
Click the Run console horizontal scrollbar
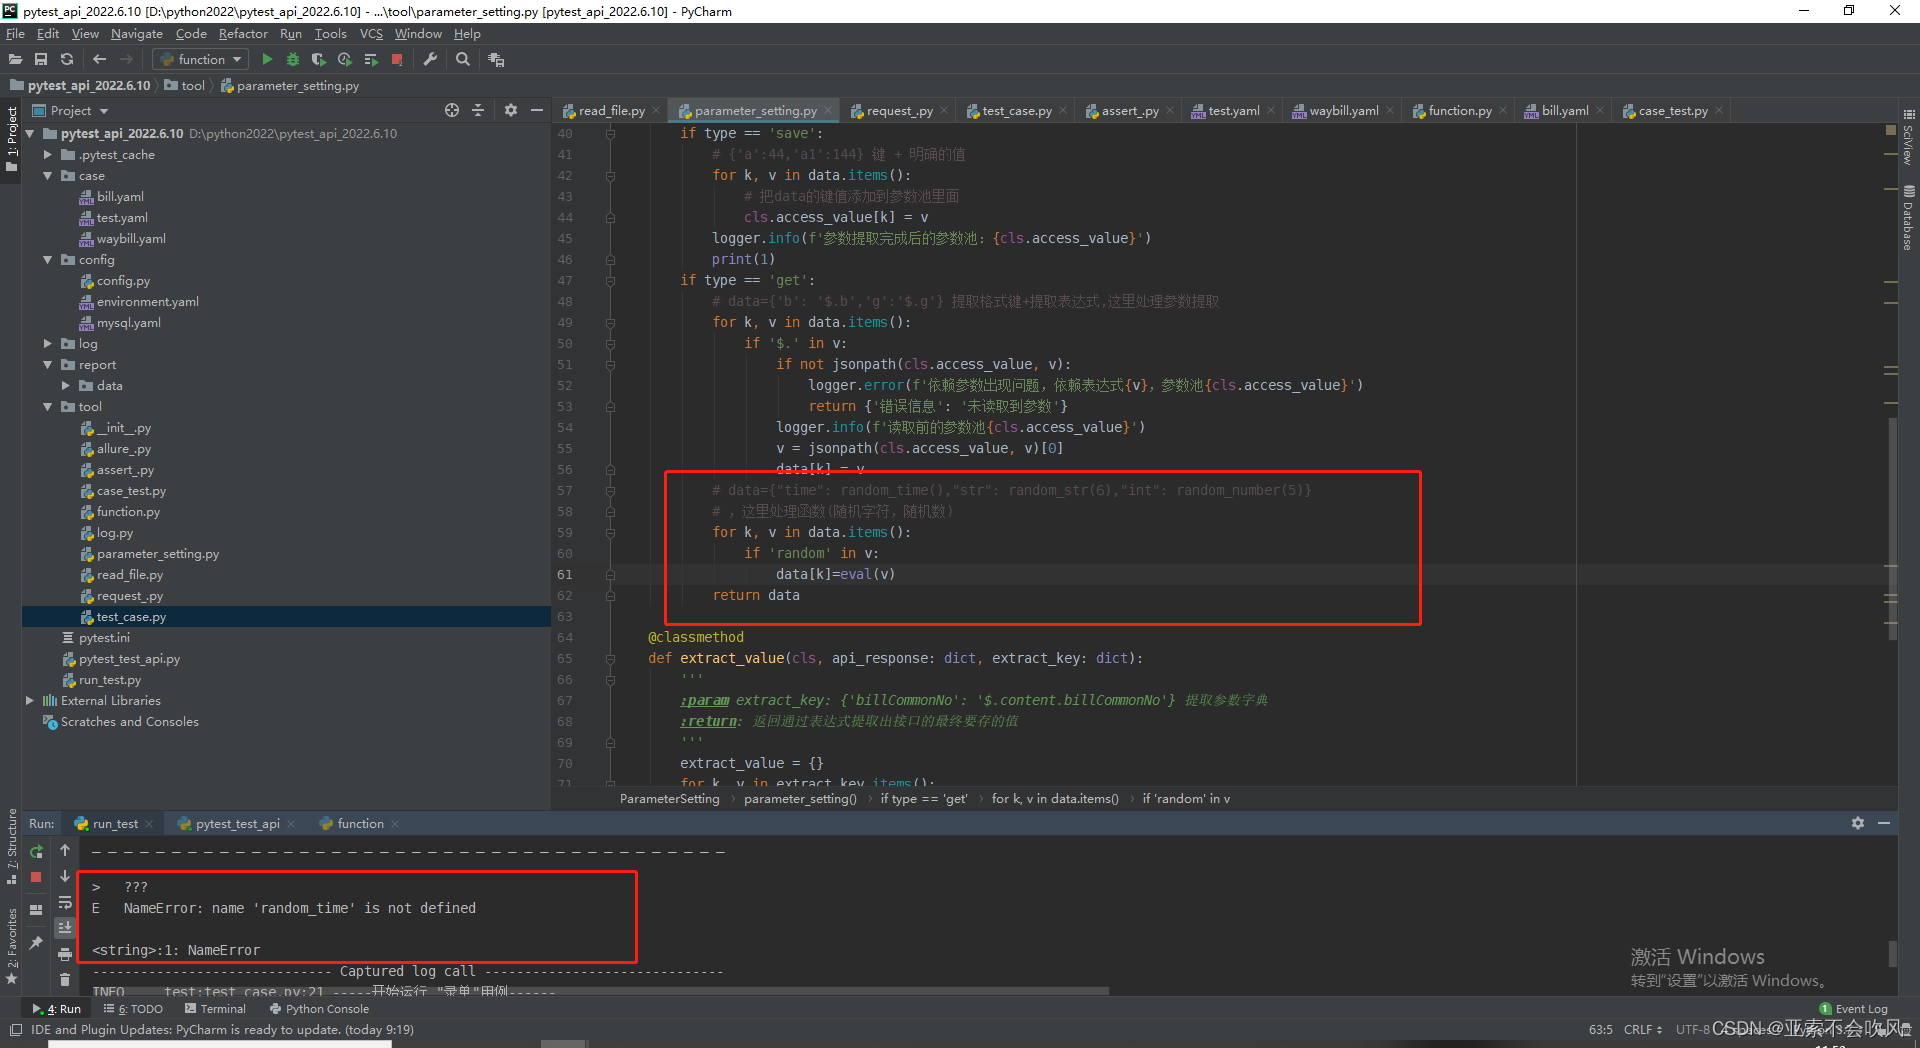tap(600, 991)
